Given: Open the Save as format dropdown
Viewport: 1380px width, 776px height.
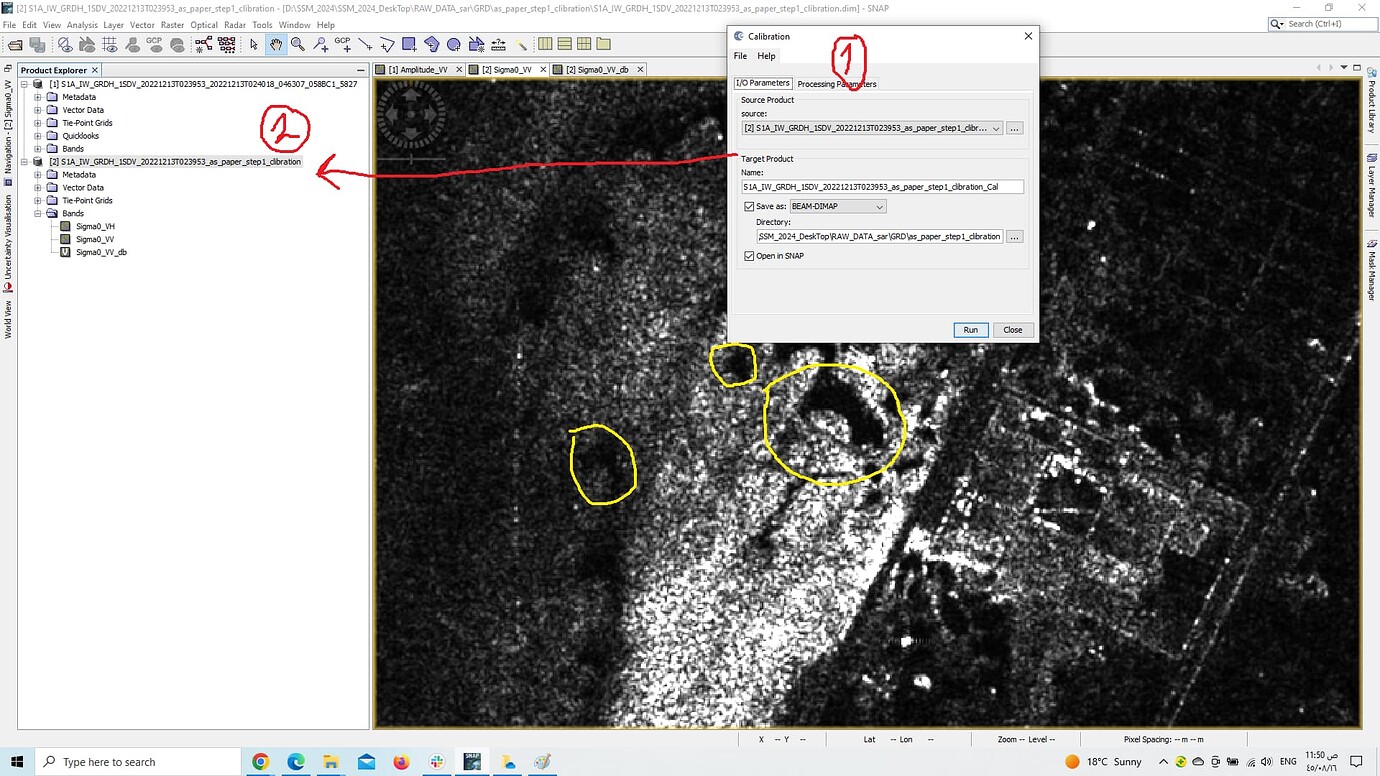Looking at the screenshot, I should pos(879,206).
